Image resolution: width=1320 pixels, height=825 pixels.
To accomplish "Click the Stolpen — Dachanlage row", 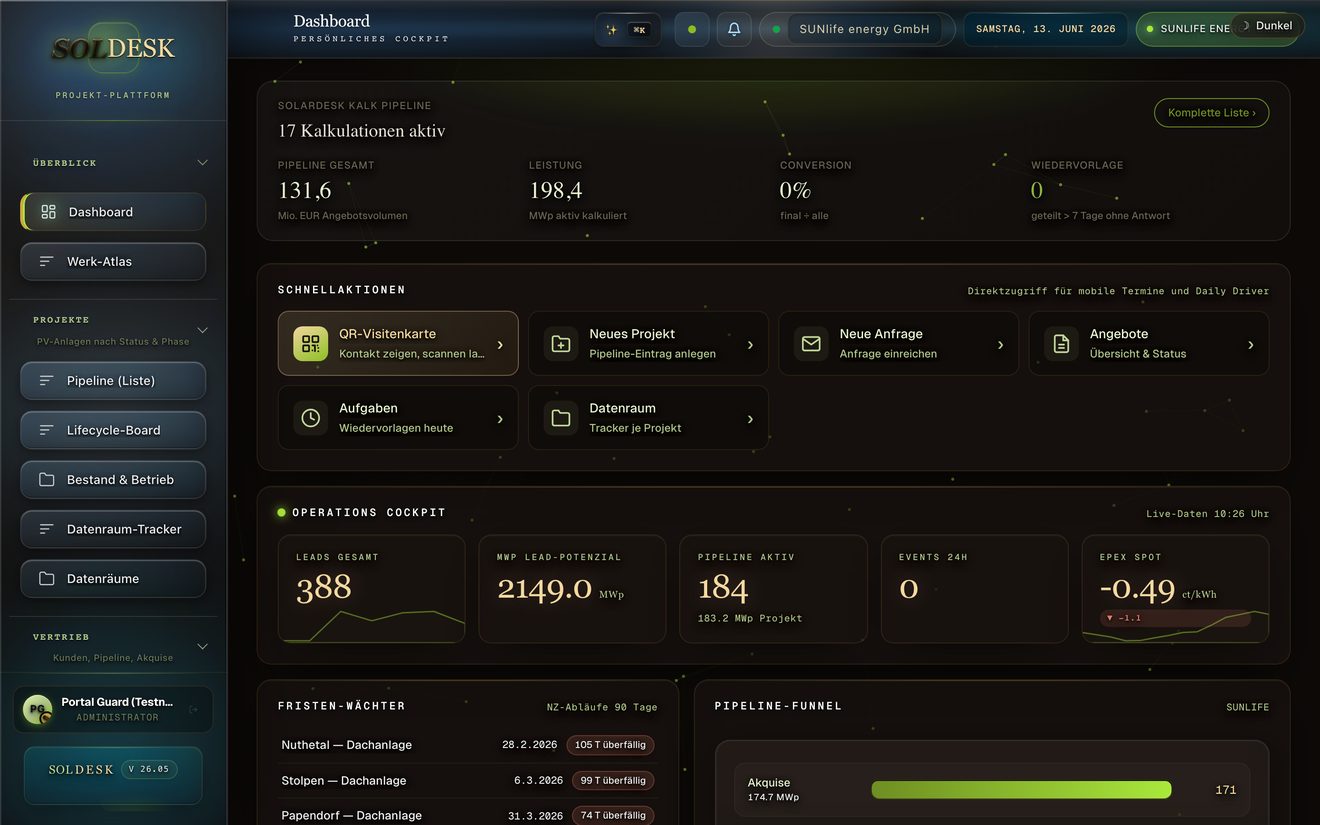I will (x=468, y=780).
